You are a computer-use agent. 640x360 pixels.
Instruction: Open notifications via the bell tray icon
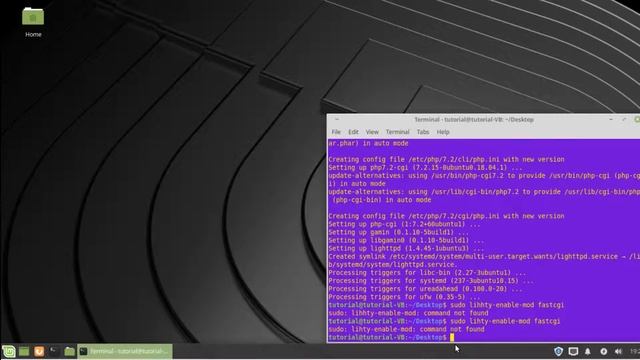[x=588, y=351]
